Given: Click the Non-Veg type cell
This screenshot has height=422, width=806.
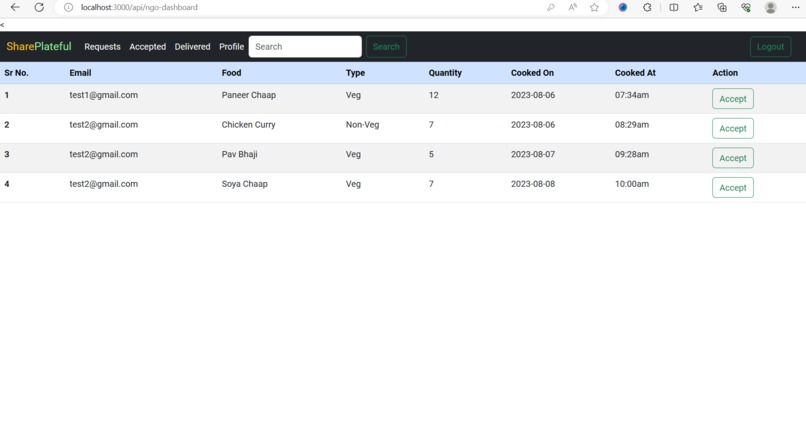Looking at the screenshot, I should point(362,125).
